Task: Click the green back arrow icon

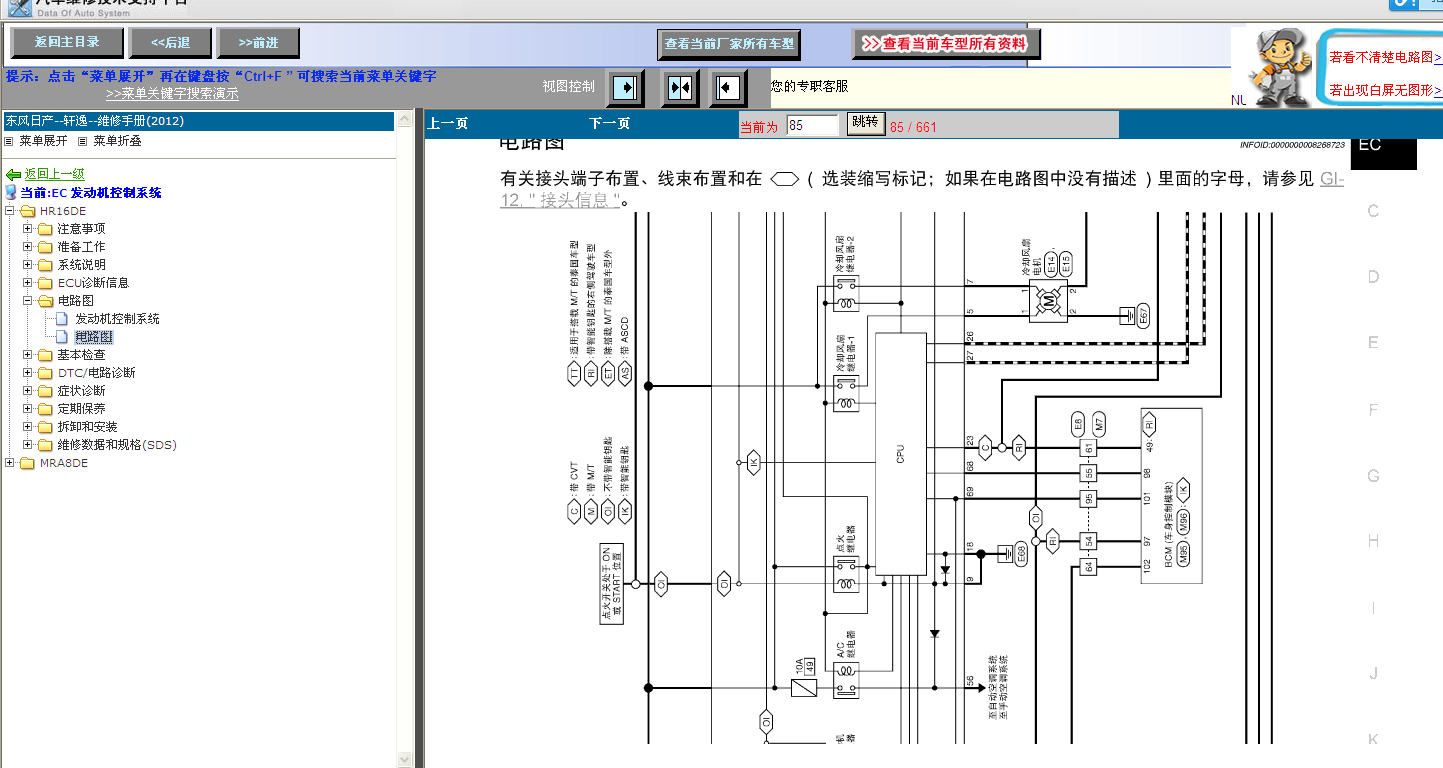Action: point(13,175)
